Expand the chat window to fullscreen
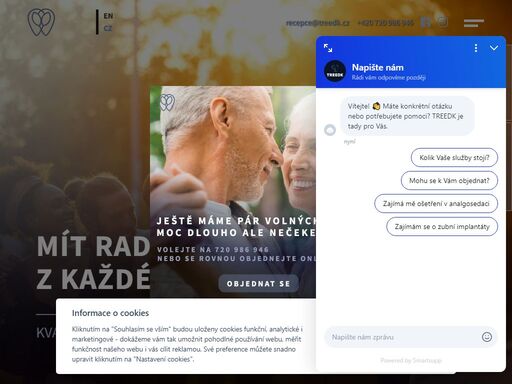Screen dimensions: 512x384 coord(328,48)
